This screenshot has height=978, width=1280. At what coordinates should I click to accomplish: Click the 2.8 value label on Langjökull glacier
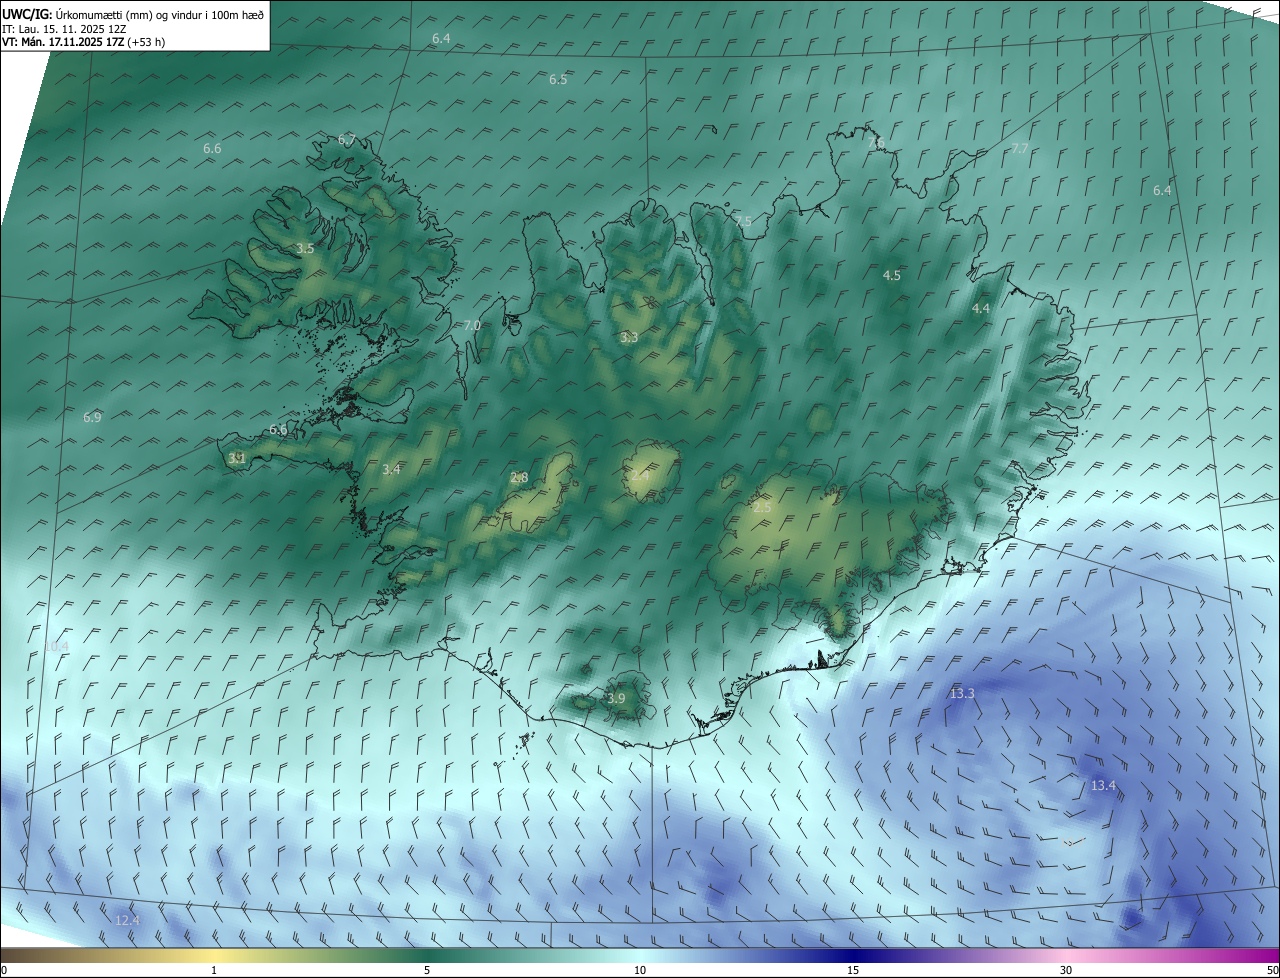pos(519,477)
